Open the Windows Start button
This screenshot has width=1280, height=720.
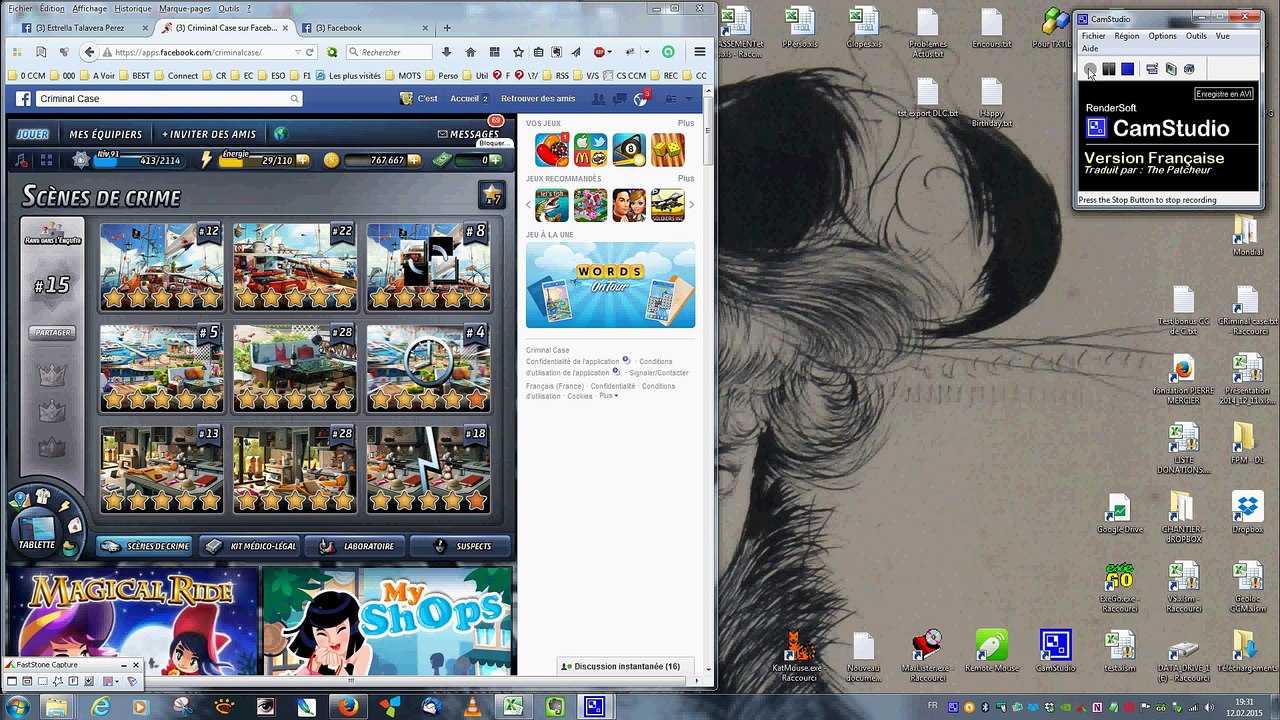click(17, 707)
